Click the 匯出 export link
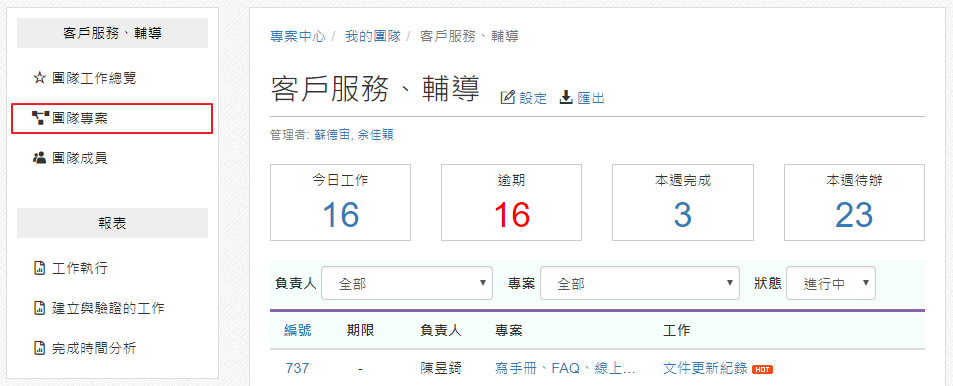This screenshot has width=953, height=386. [x=591, y=98]
